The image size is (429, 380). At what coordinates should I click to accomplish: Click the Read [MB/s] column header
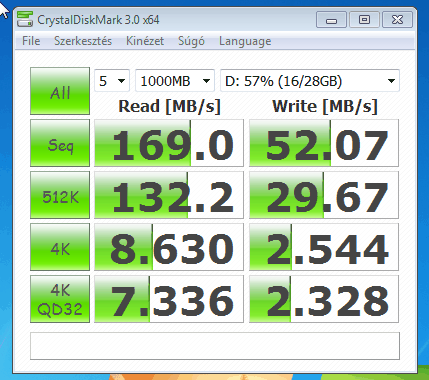pyautogui.click(x=170, y=107)
